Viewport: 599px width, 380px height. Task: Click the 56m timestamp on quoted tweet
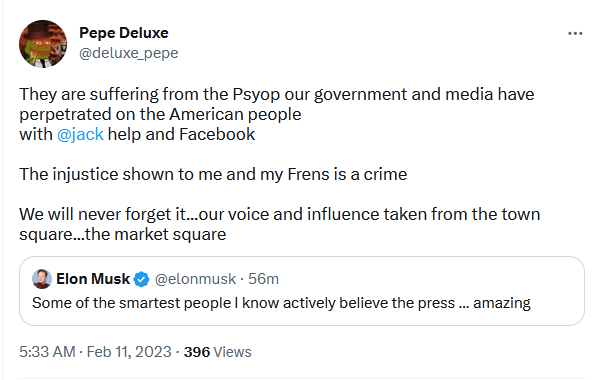(x=263, y=279)
